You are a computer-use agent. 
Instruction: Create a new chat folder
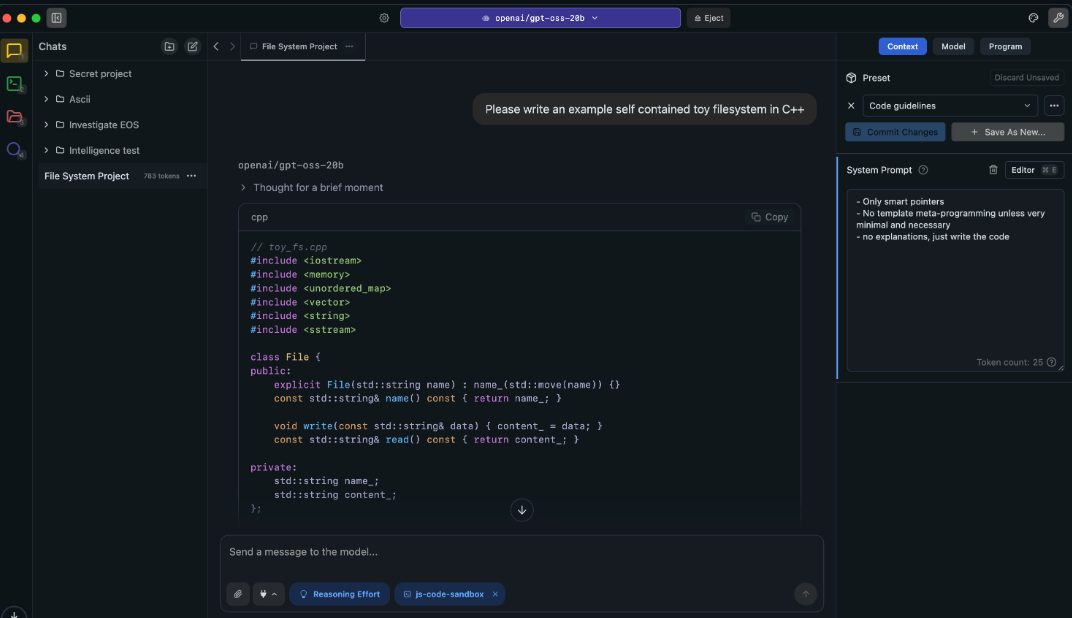point(169,46)
